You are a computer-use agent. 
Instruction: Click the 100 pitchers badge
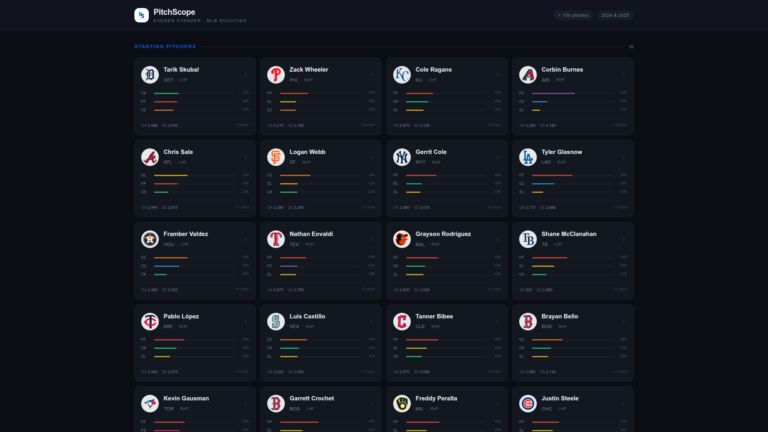click(x=573, y=15)
